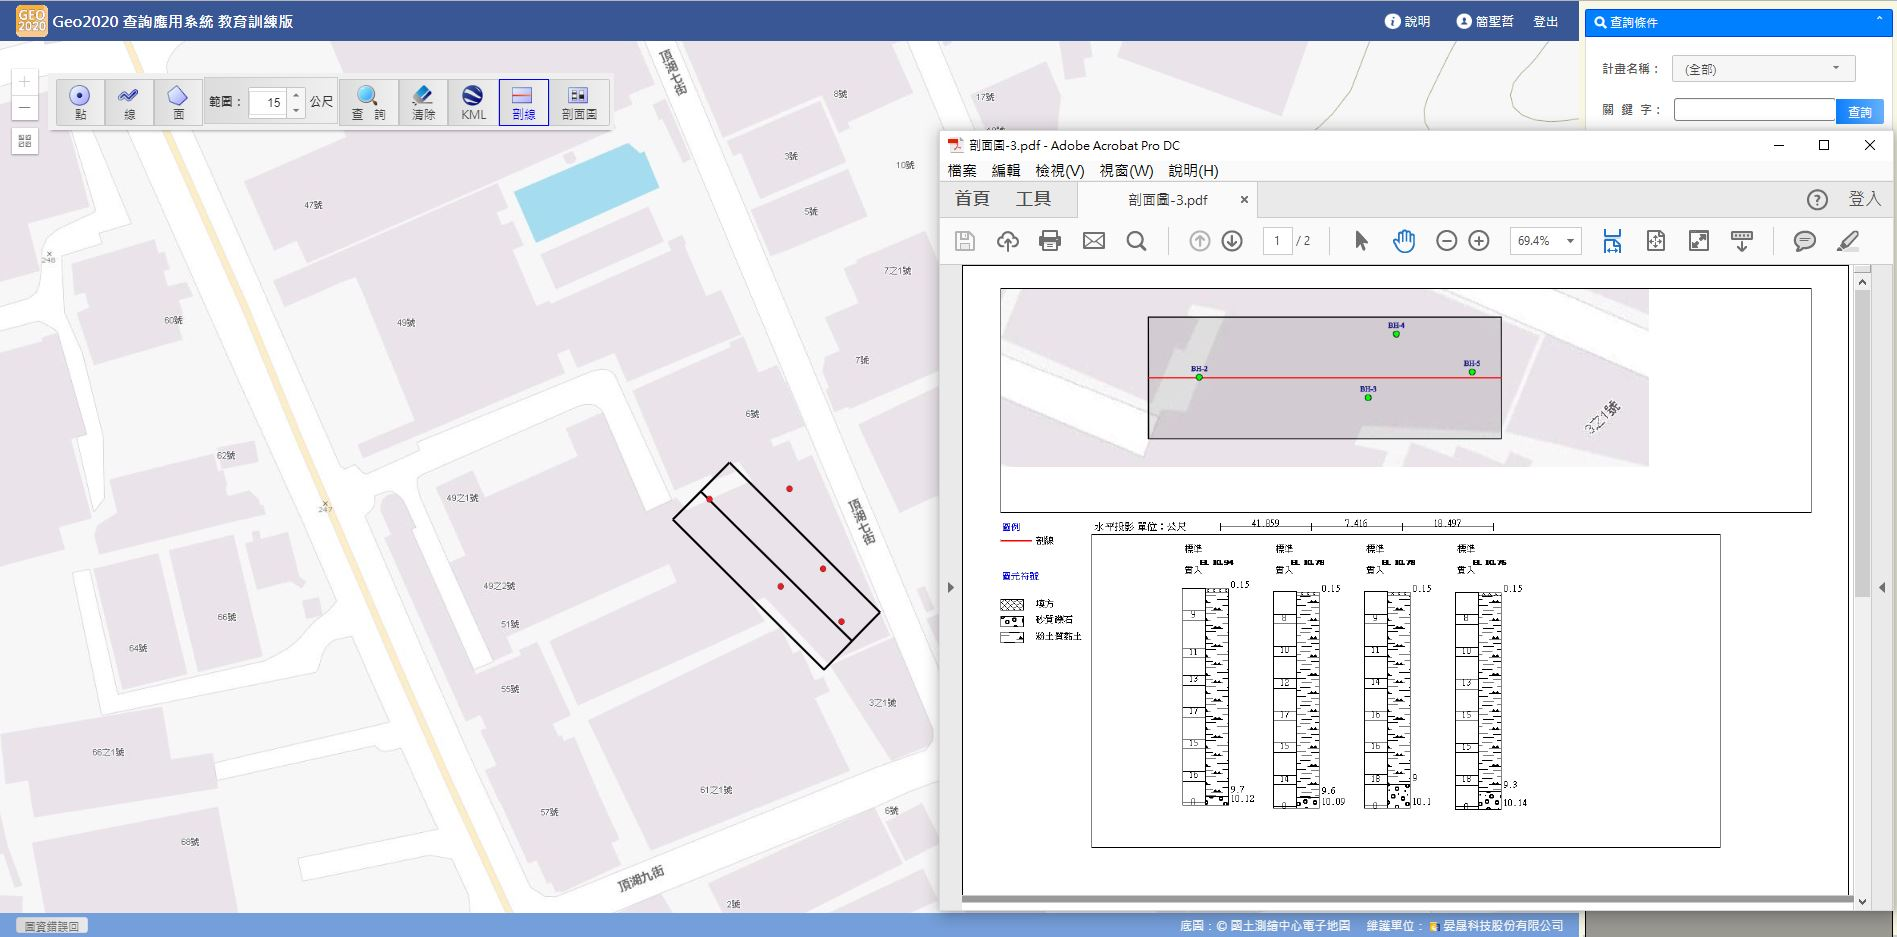This screenshot has height=937, width=1897.
Task: Open the 視窗(W) menu in Acrobat
Action: [x=1126, y=171]
